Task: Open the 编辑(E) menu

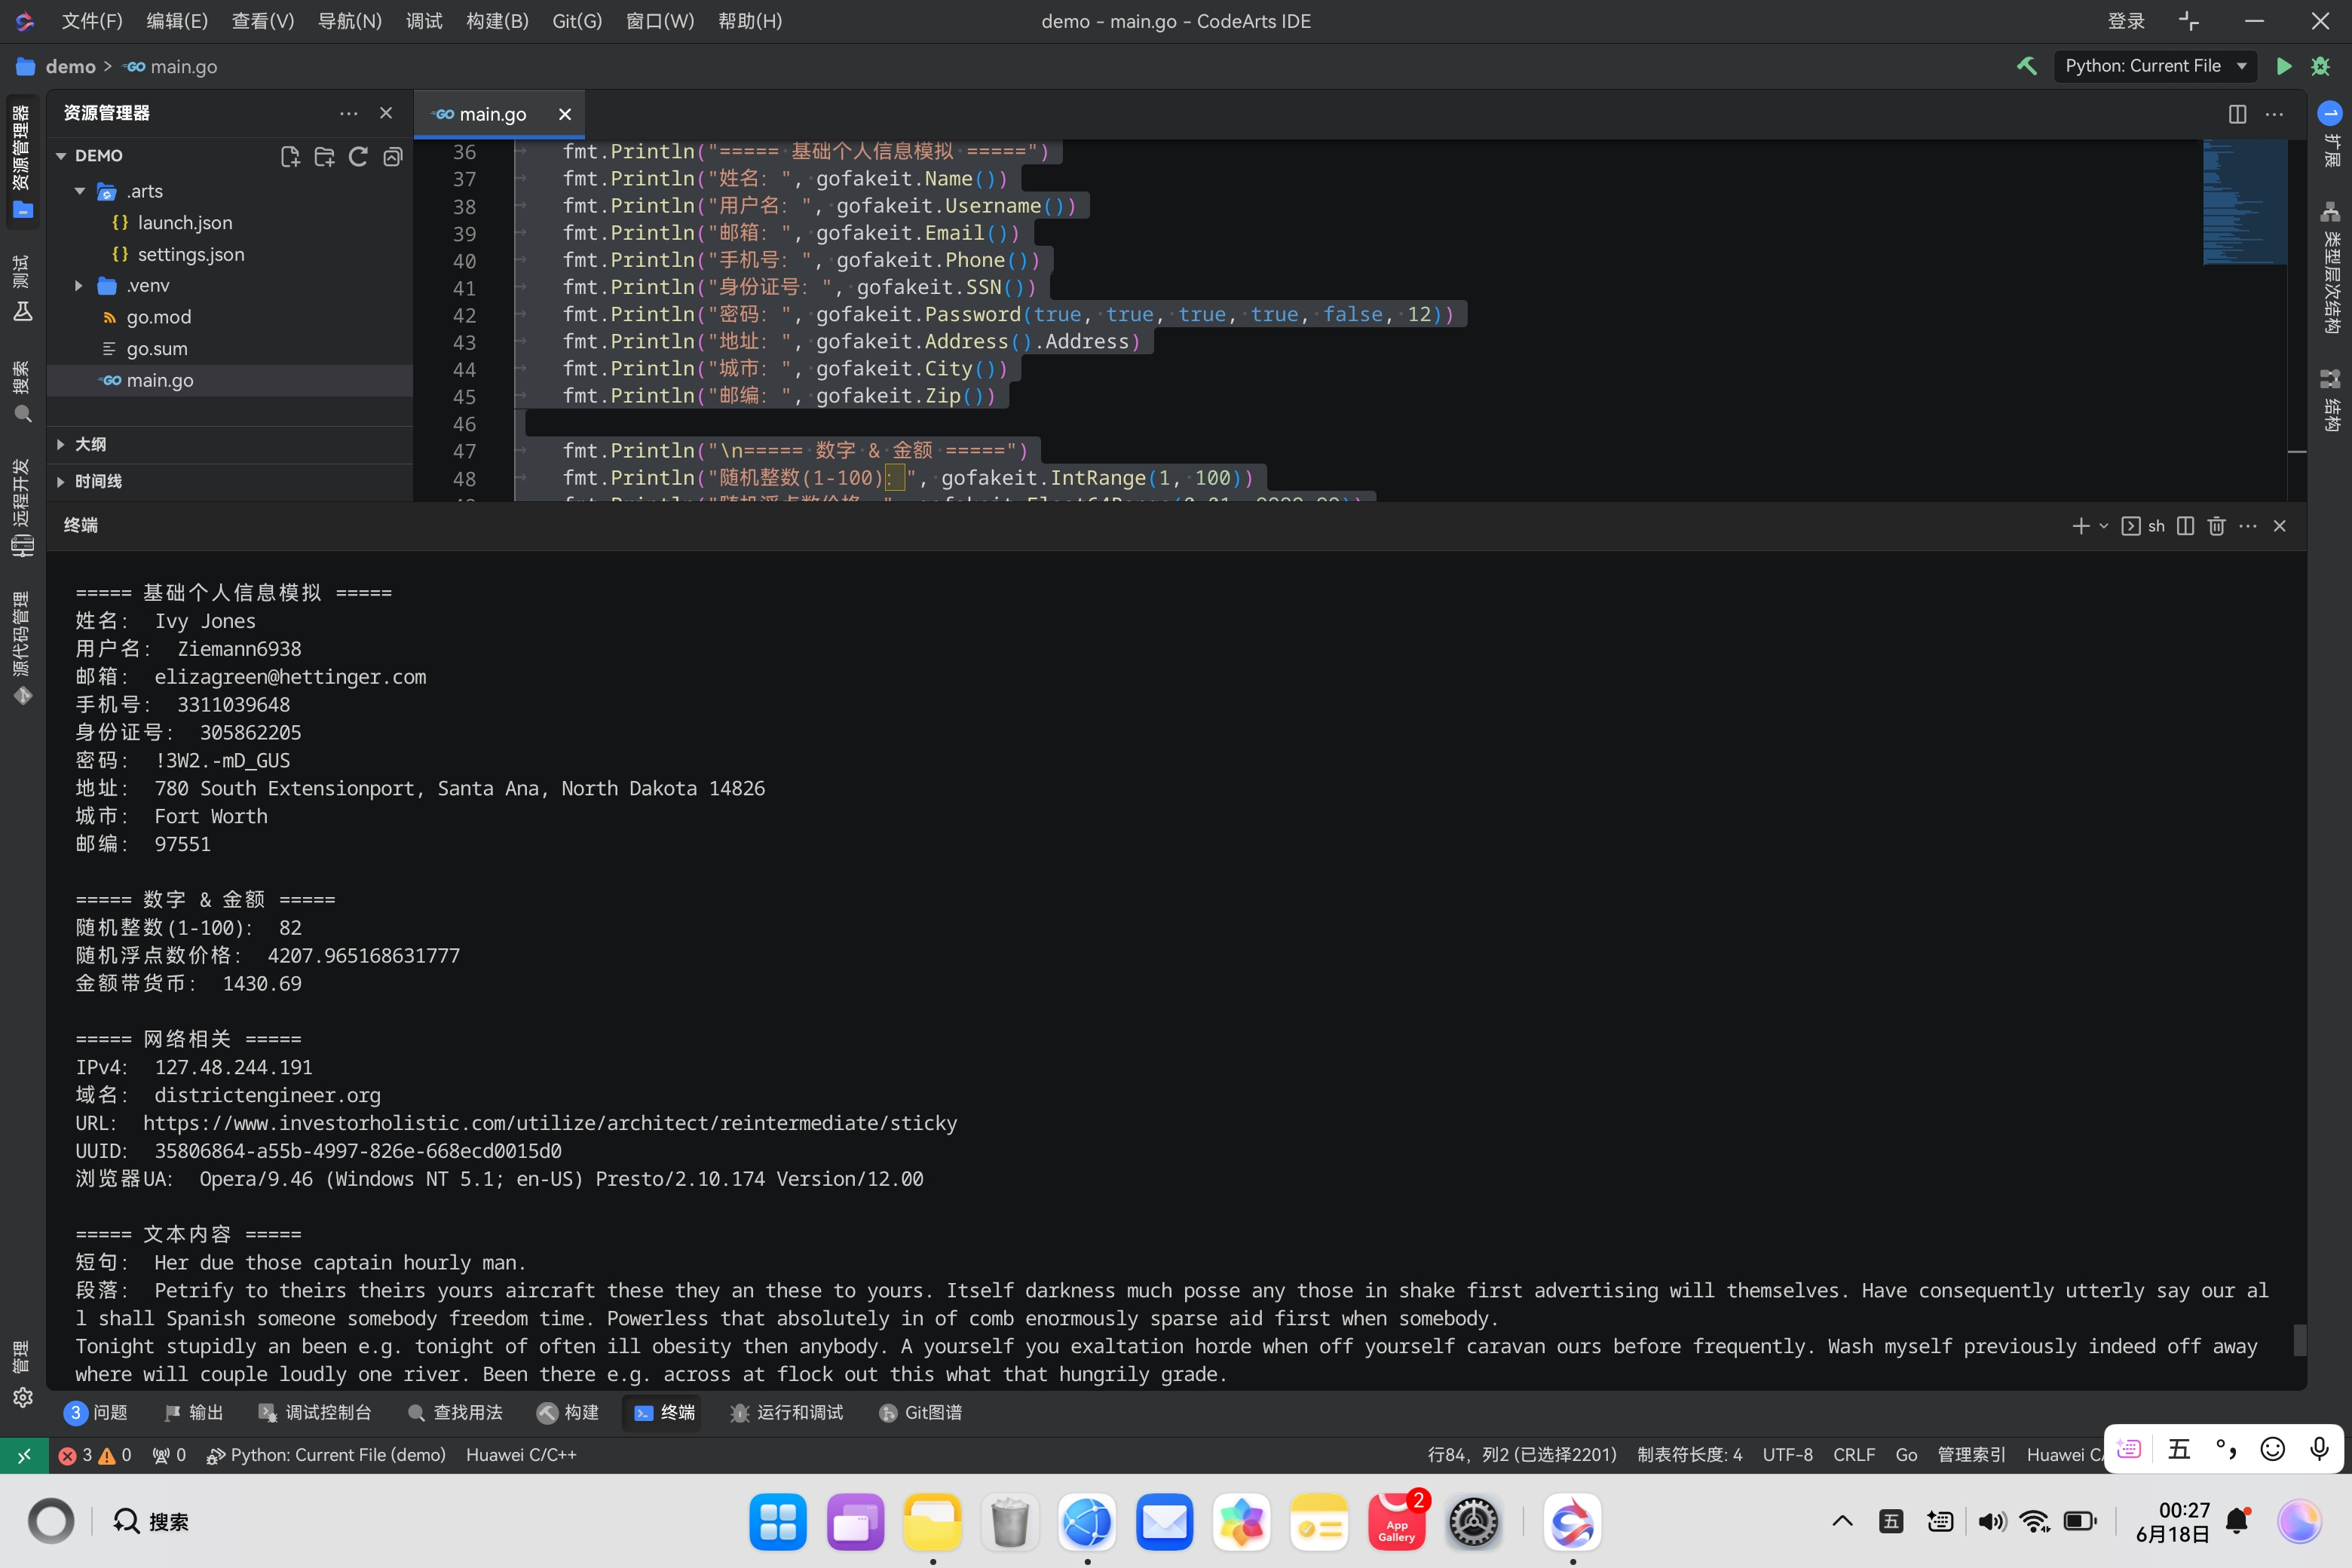Action: click(177, 21)
